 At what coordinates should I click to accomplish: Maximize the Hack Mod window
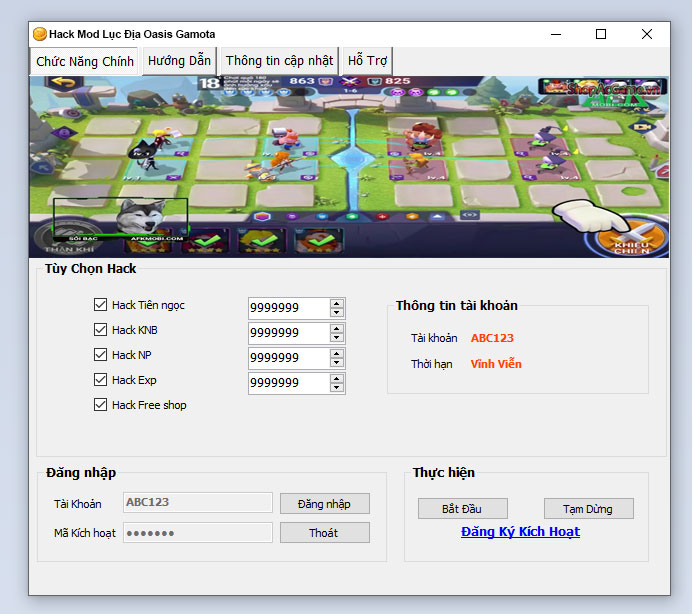(601, 34)
